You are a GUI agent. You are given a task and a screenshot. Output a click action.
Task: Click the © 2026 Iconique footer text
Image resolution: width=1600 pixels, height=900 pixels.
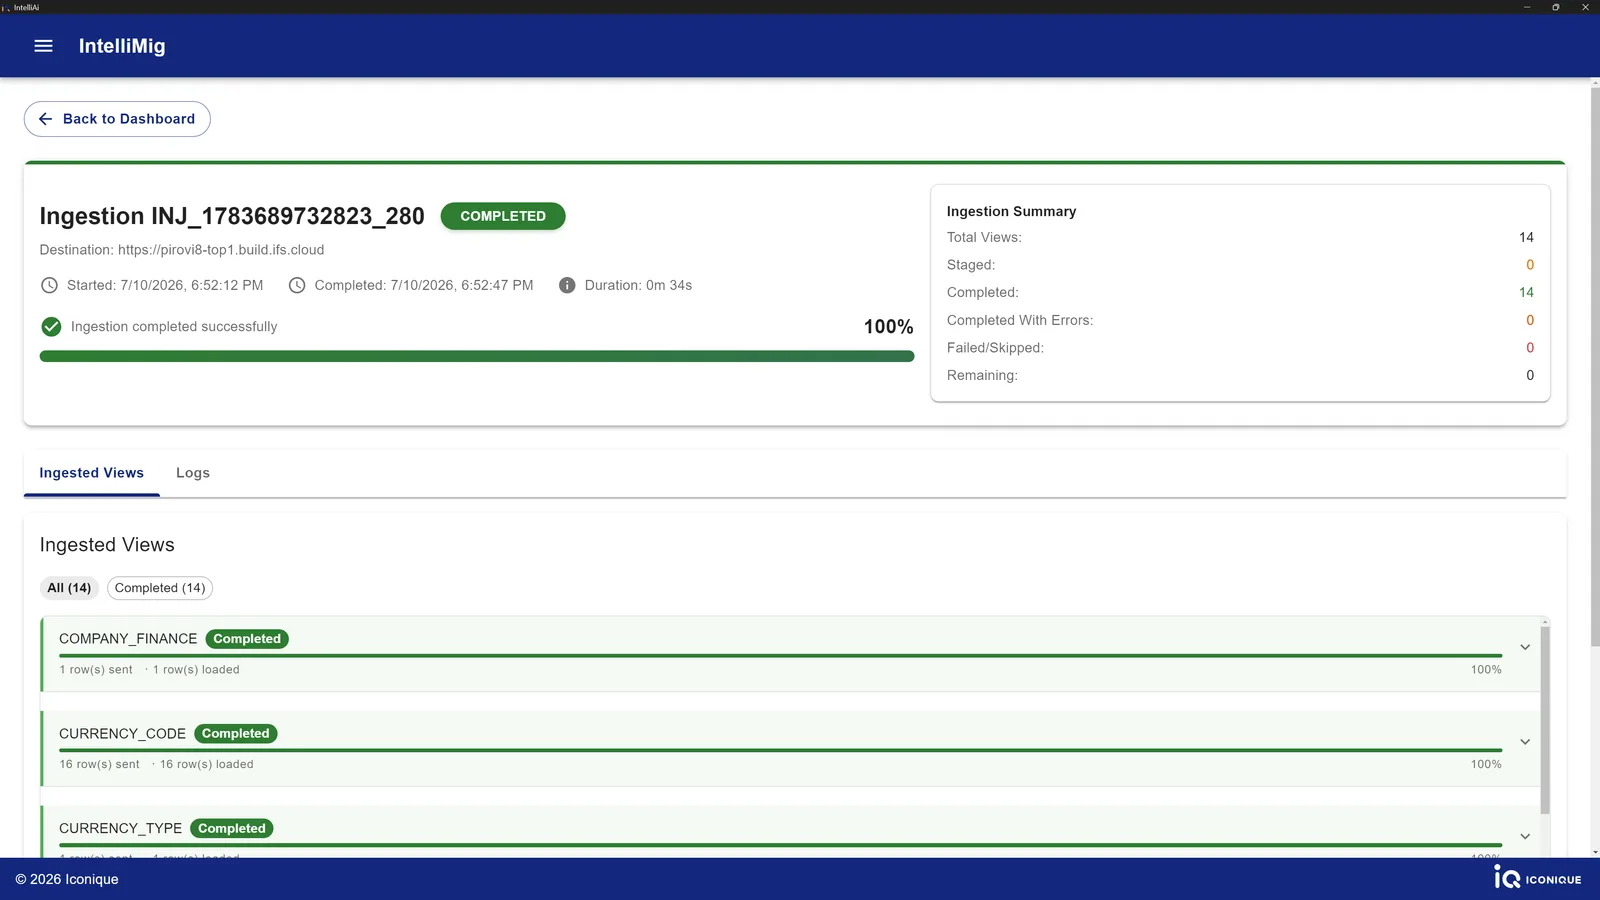point(67,879)
